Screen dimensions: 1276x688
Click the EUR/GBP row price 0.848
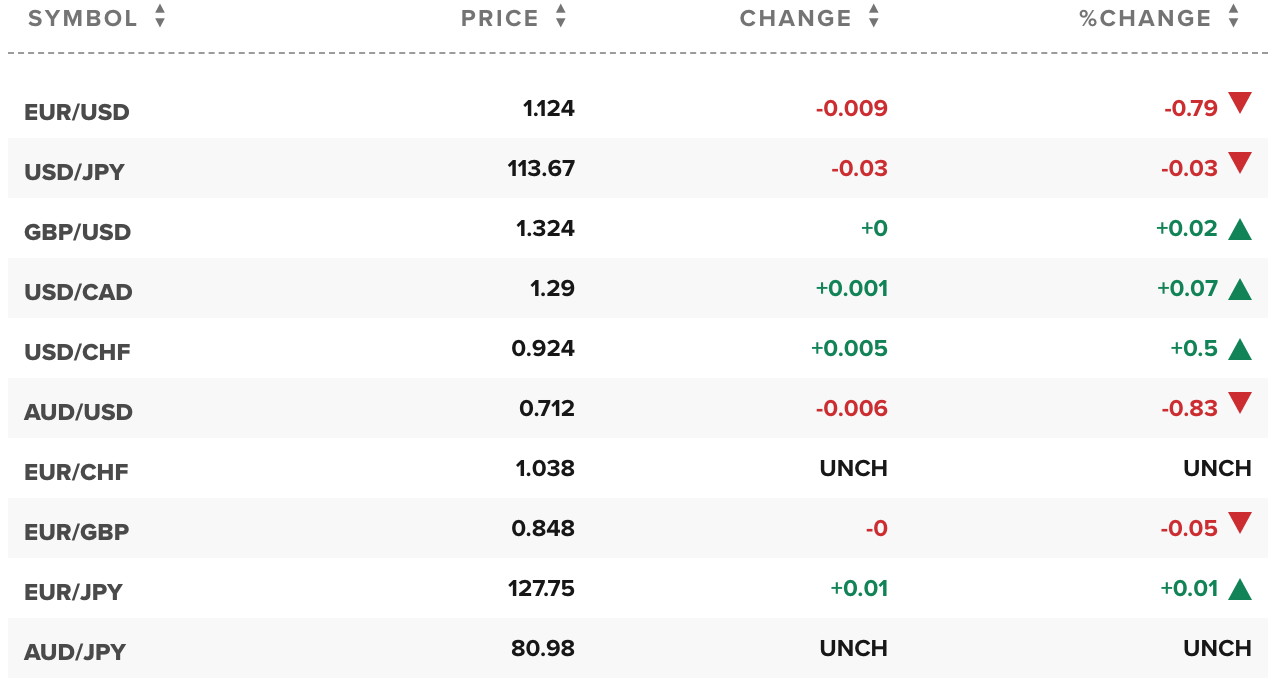point(543,528)
